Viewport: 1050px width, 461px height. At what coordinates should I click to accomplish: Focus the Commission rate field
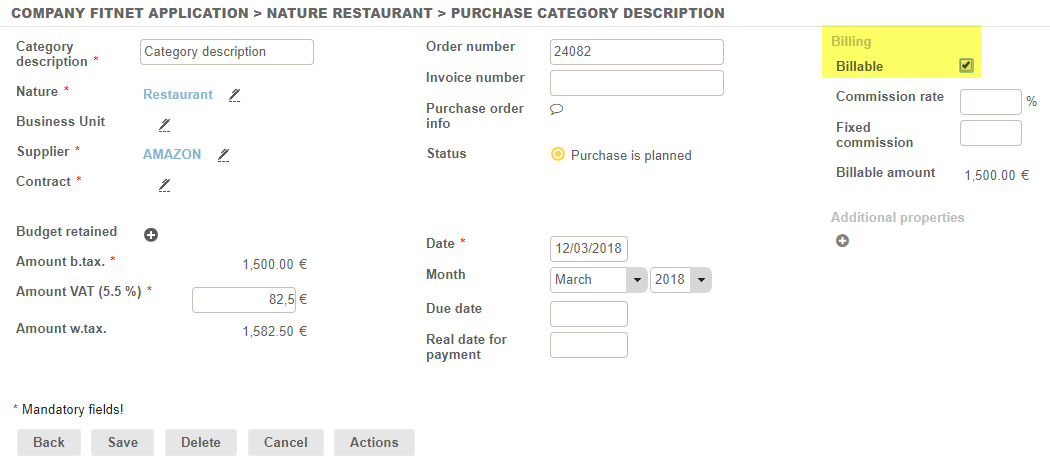tap(990, 102)
